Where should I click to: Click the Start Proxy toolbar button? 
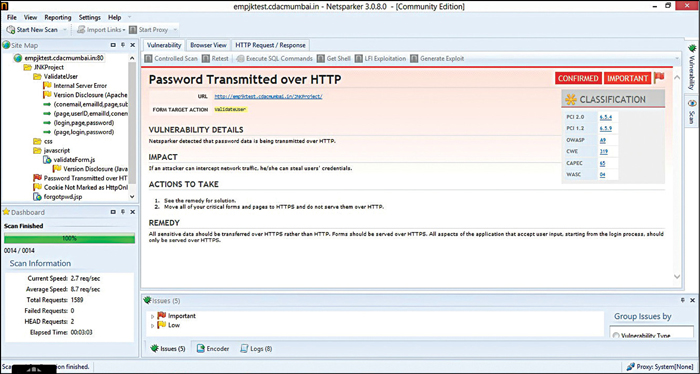[148, 30]
